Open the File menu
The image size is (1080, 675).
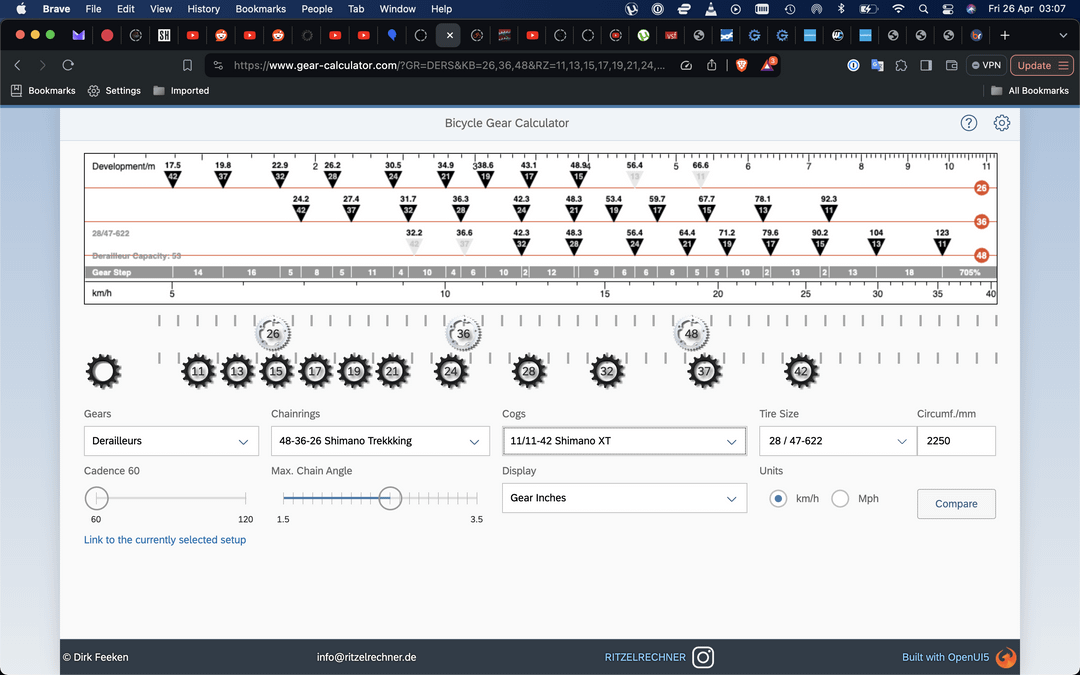pyautogui.click(x=94, y=9)
